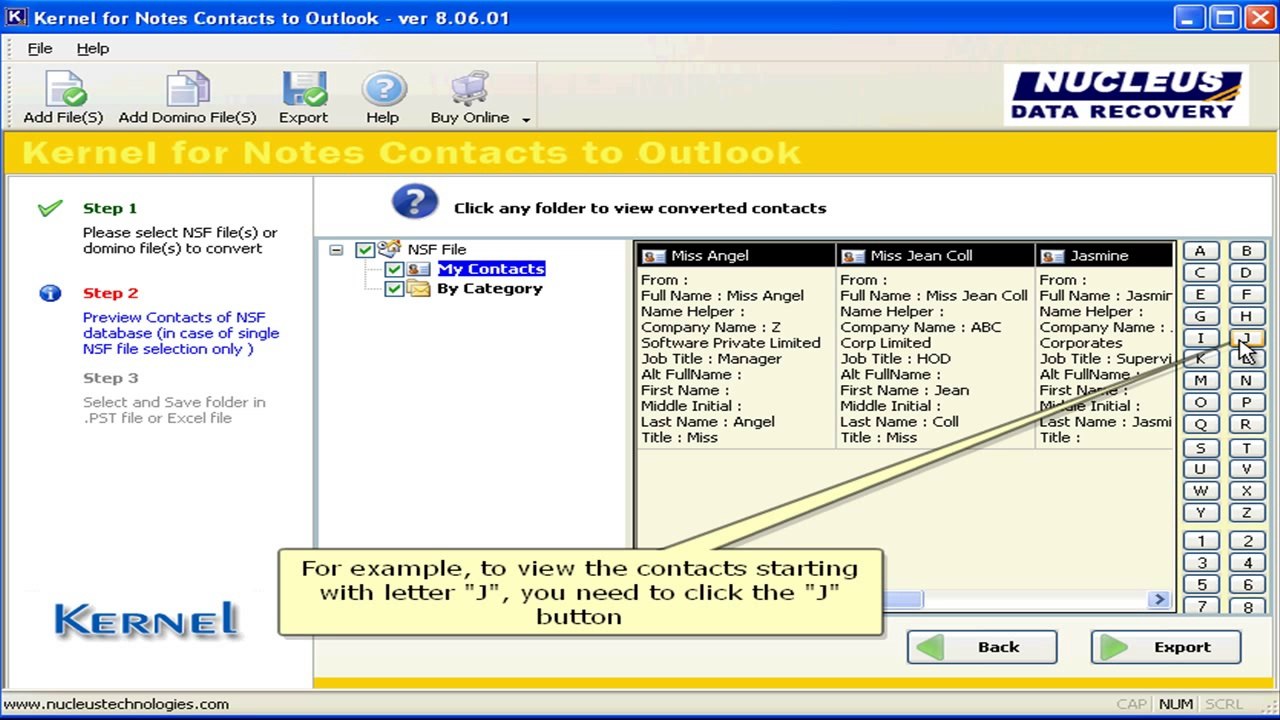
Task: Click the R alphabet button
Action: [x=1246, y=425]
